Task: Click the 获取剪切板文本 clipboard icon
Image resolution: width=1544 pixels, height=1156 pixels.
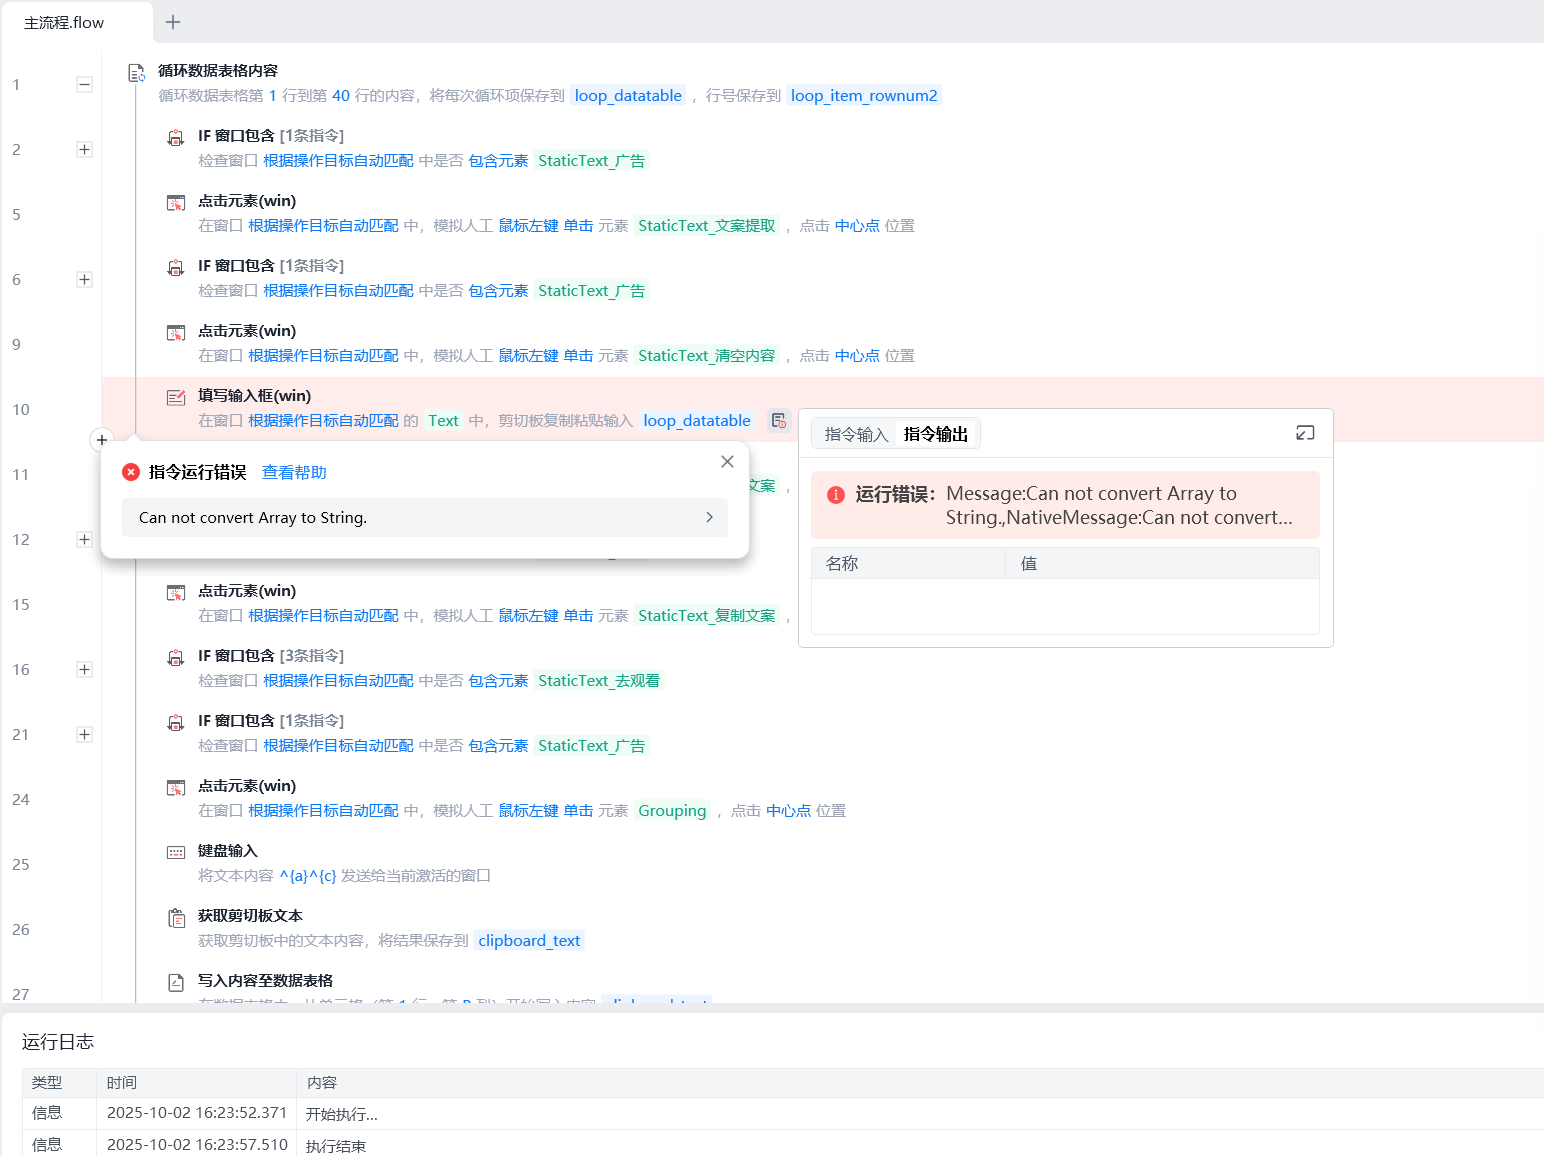Action: click(176, 918)
